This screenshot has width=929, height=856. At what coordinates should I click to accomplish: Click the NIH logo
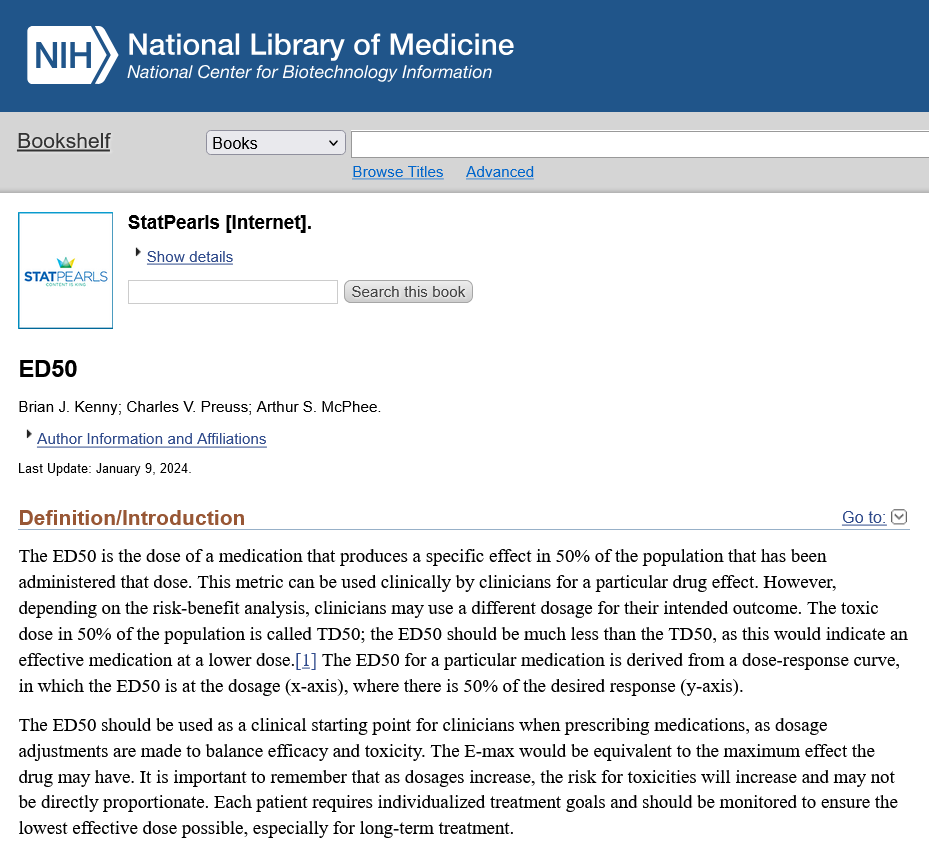tap(72, 55)
